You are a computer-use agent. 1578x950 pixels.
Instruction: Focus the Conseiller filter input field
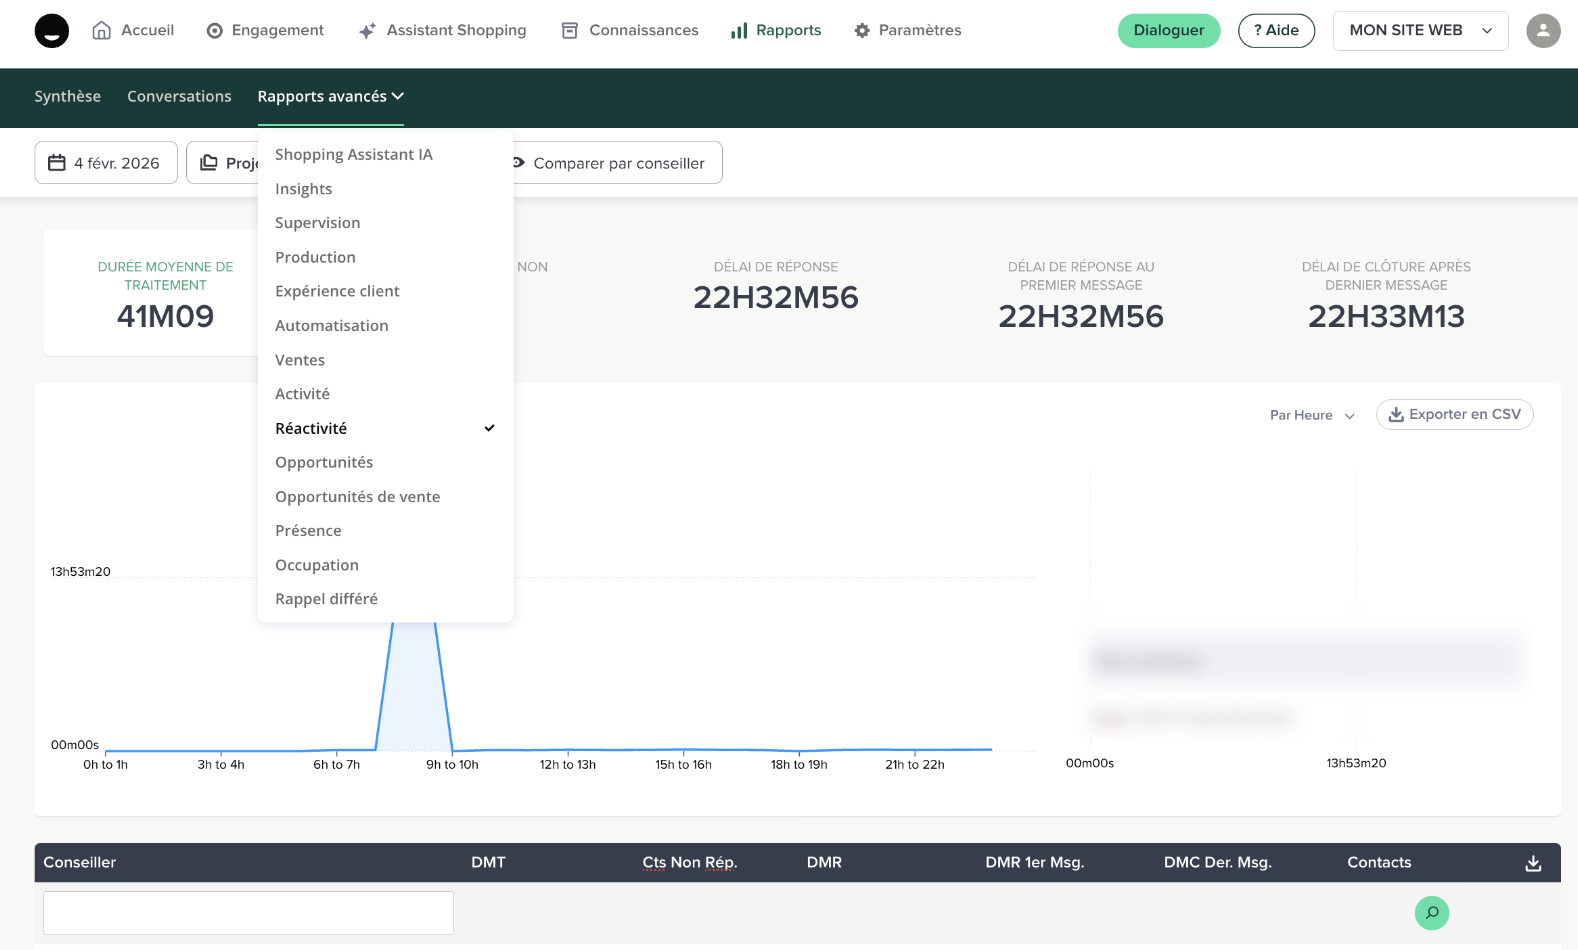248,912
